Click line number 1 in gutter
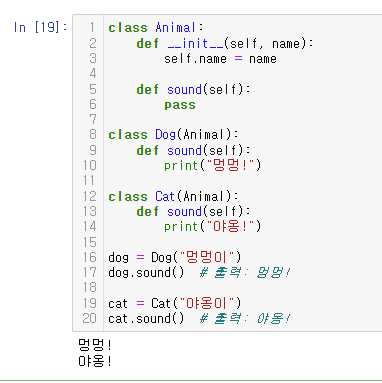 coord(92,27)
